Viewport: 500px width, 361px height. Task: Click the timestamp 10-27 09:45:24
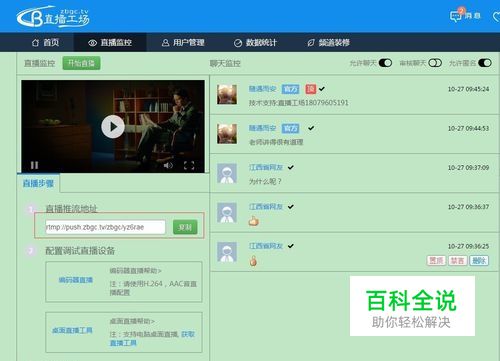(x=468, y=89)
